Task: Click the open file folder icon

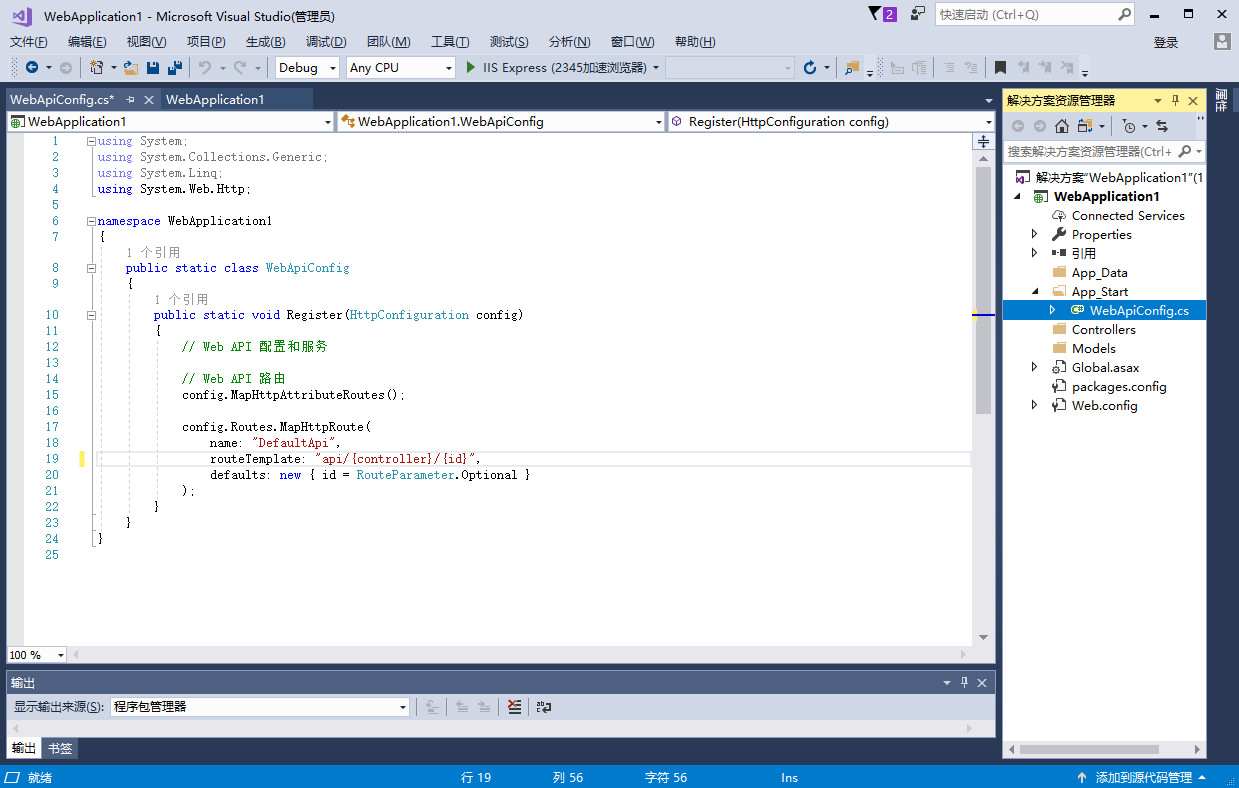Action: tap(131, 68)
